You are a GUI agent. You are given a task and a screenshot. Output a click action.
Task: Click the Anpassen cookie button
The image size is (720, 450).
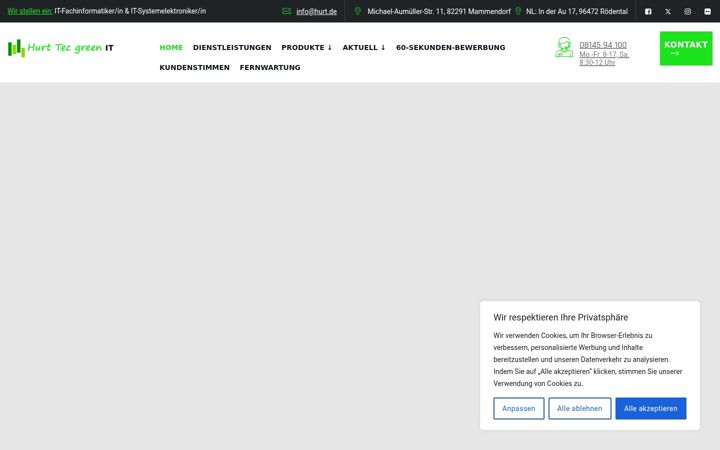(518, 408)
